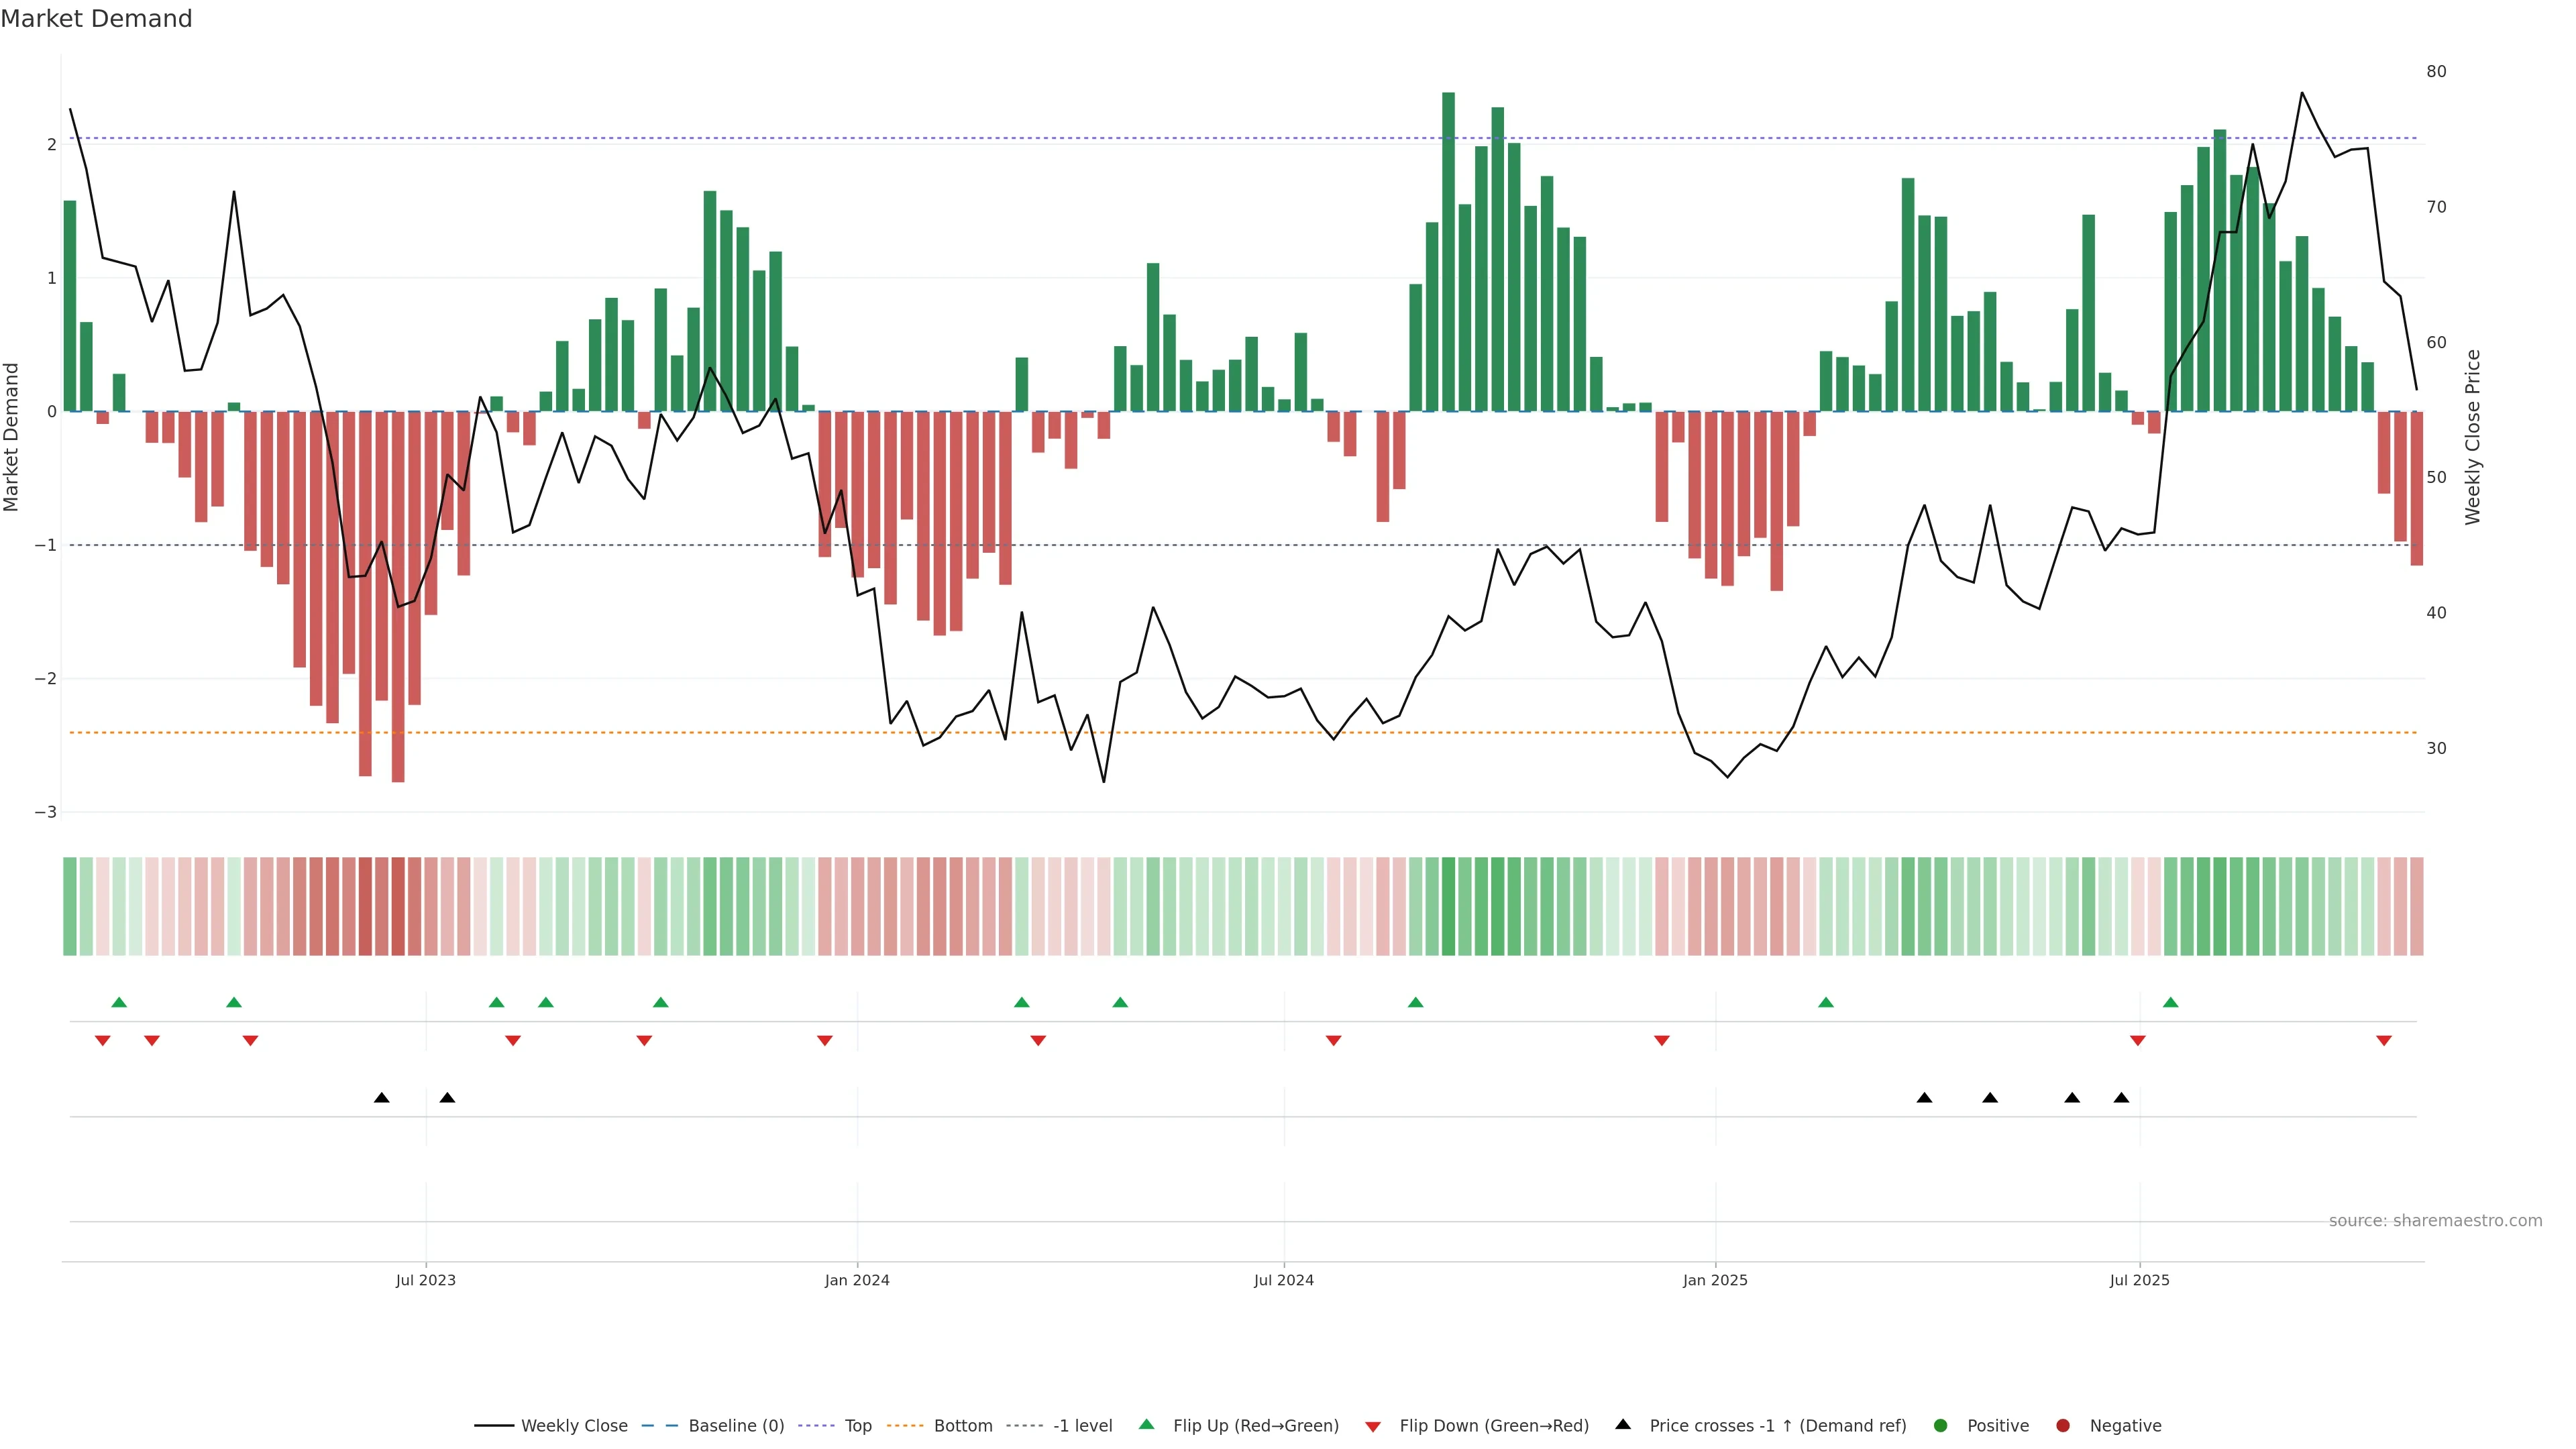
Task: Click the Positive green circle legend icon
Action: 1940,1426
